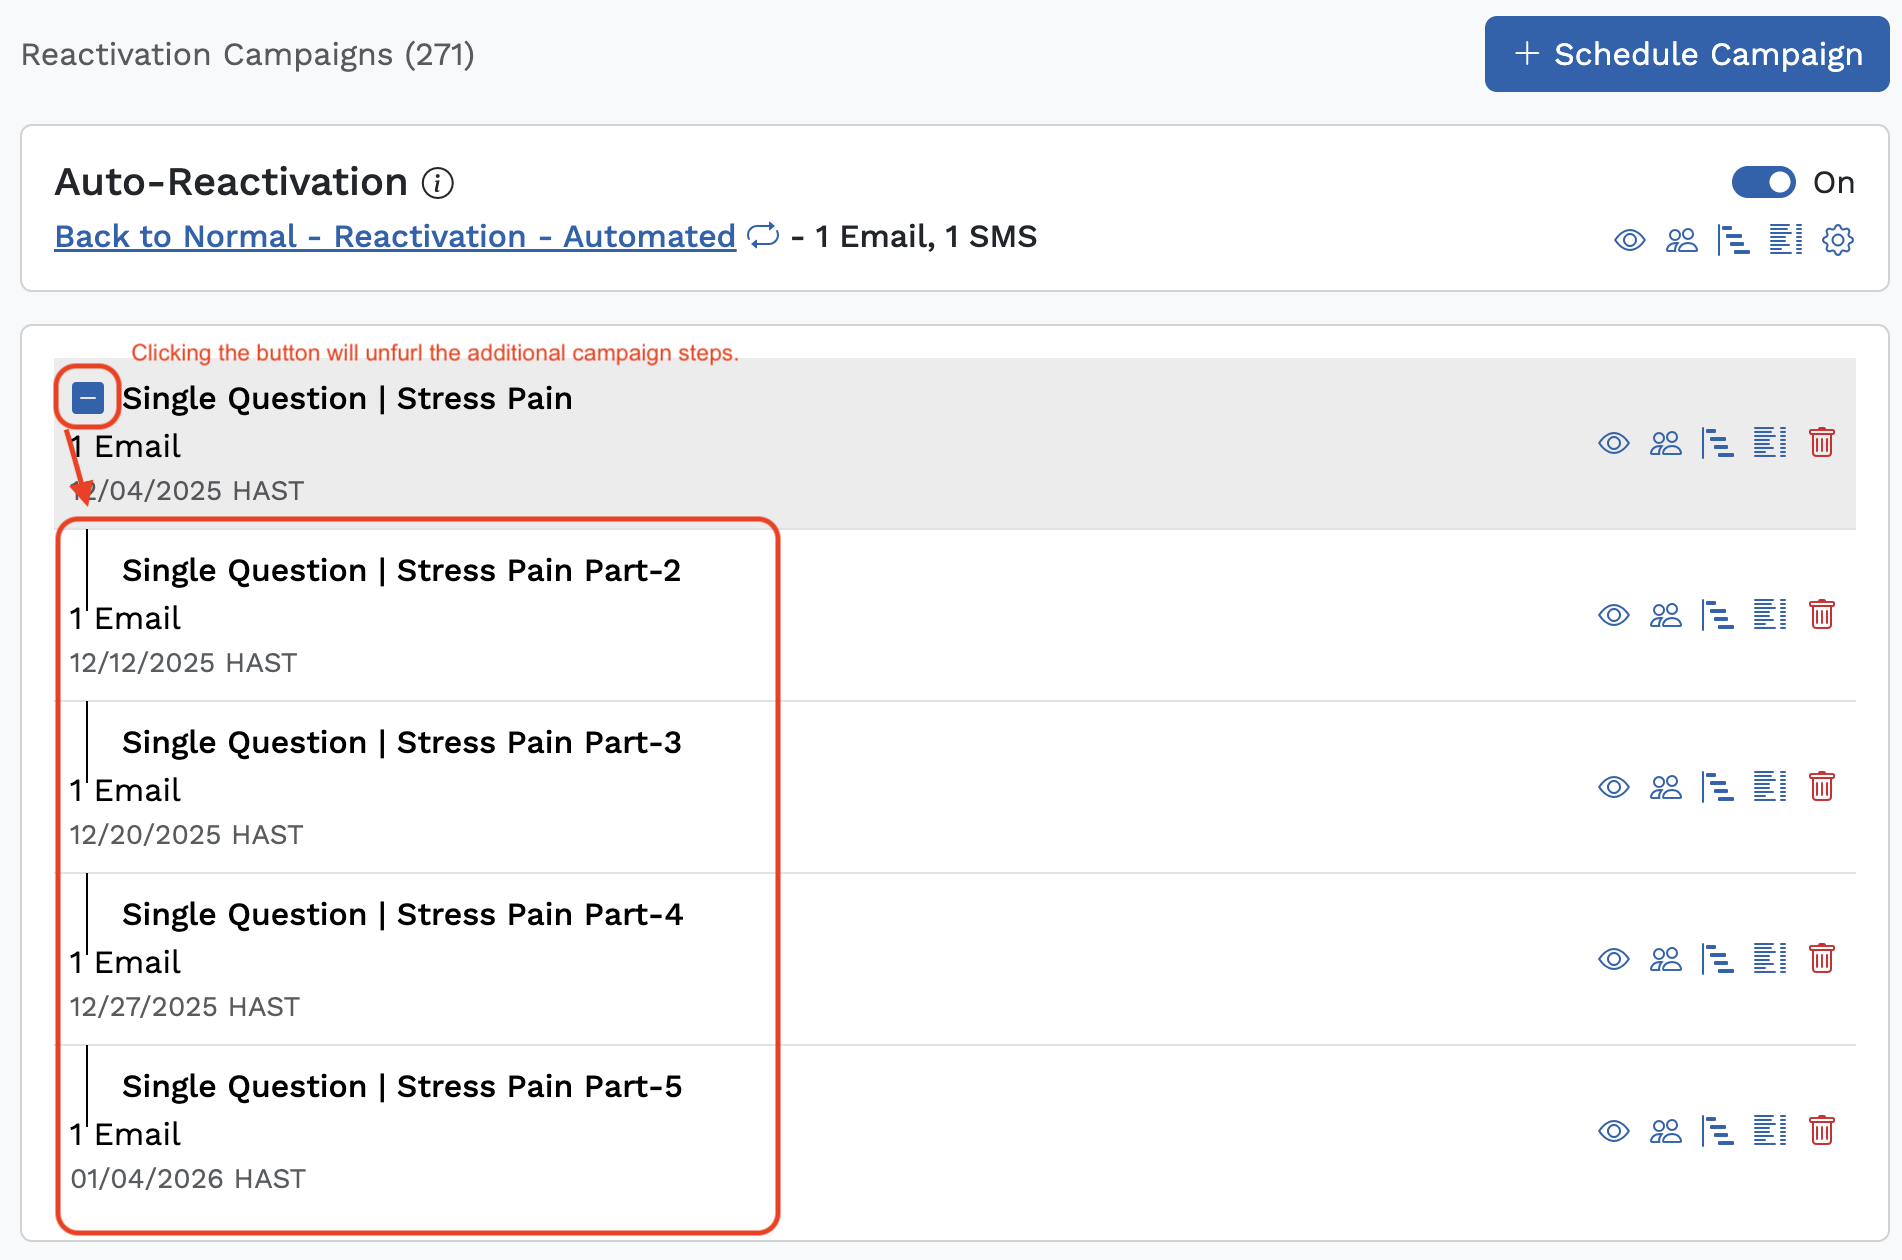Open timeline chart icon for Stress Pain first campaign
Viewport: 1902px width, 1260px height.
(1718, 443)
